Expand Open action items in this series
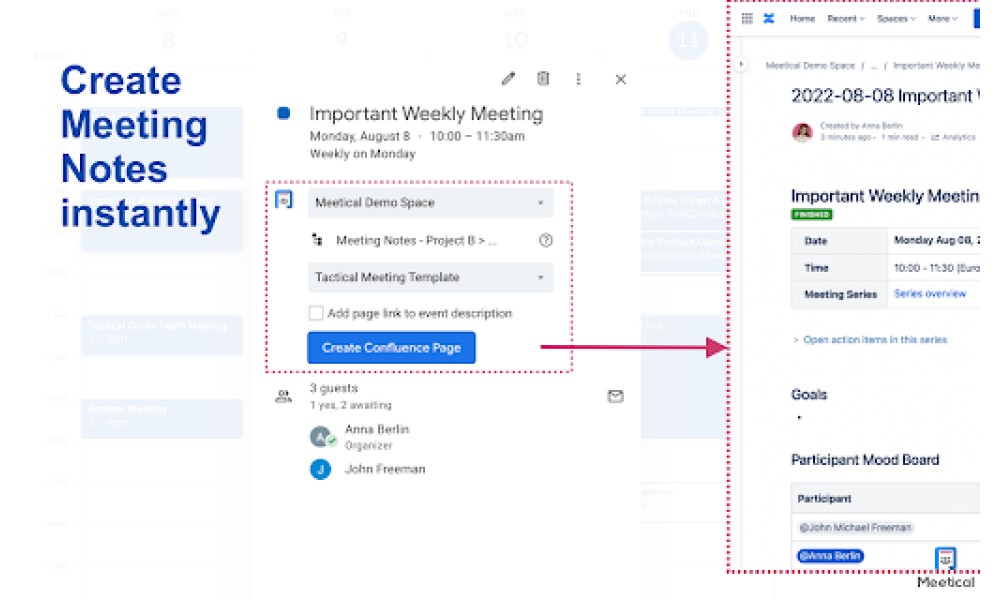The height and width of the screenshot is (600, 1000). pyautogui.click(x=871, y=340)
